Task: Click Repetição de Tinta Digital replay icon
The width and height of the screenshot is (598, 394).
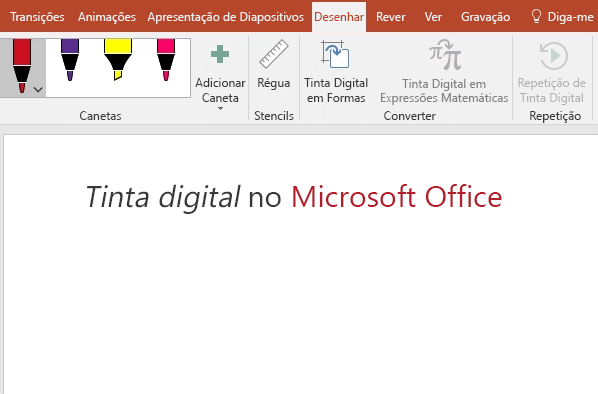Action: coord(554,56)
